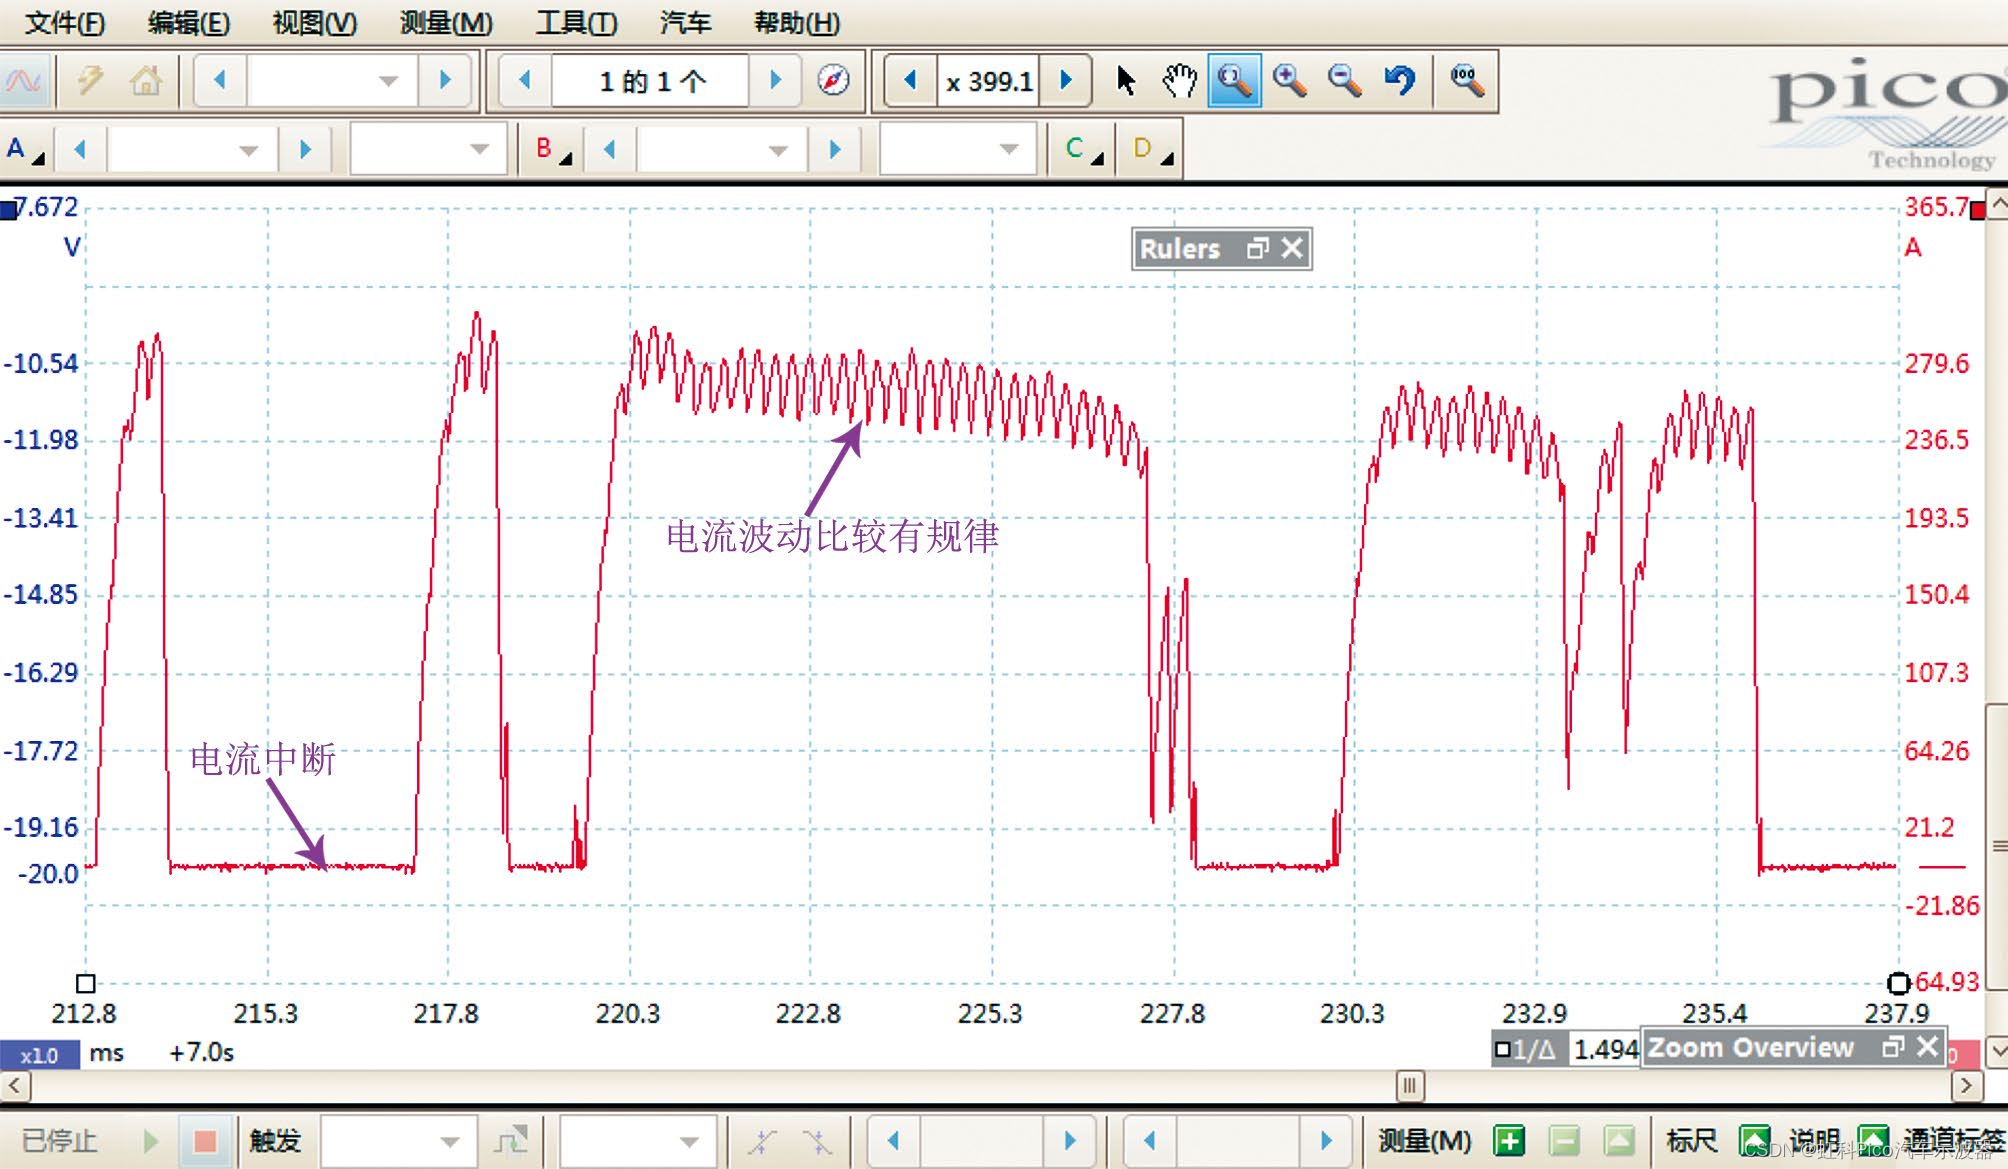
Task: Select the hand pan tool
Action: (x=1179, y=81)
